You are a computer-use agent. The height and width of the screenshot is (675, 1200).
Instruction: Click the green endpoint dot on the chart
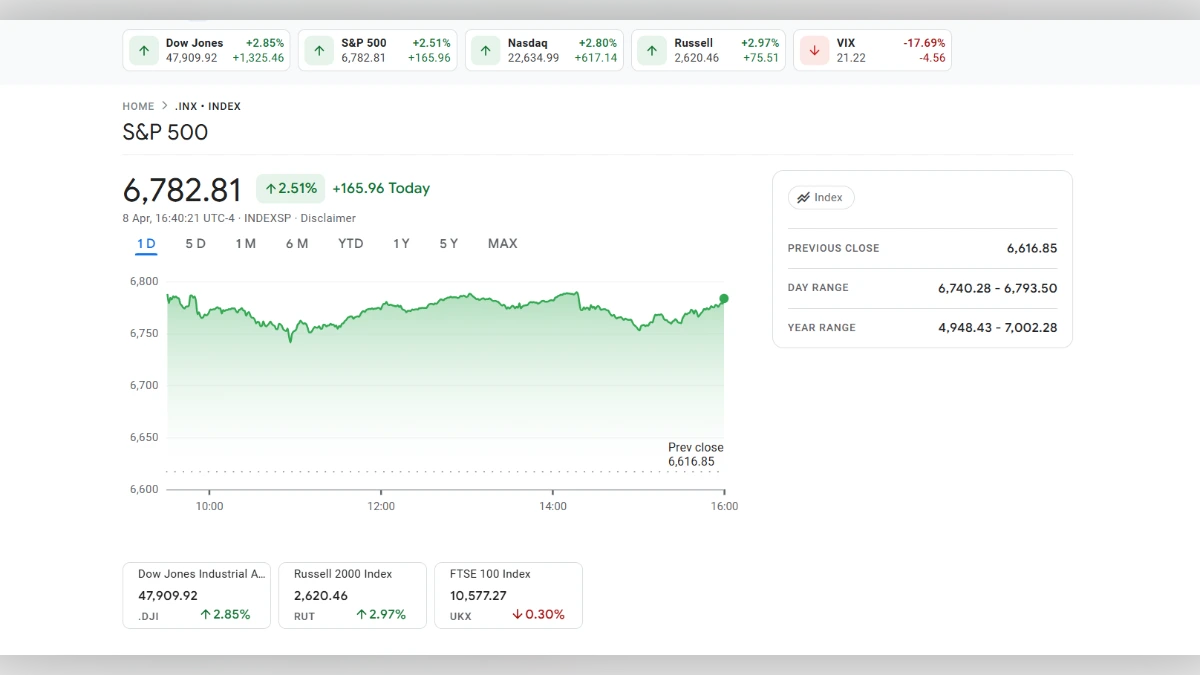724,298
